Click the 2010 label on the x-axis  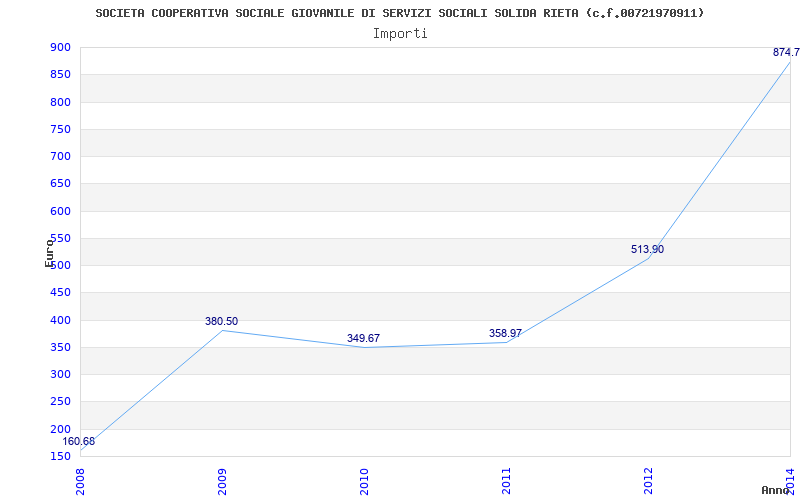(364, 480)
